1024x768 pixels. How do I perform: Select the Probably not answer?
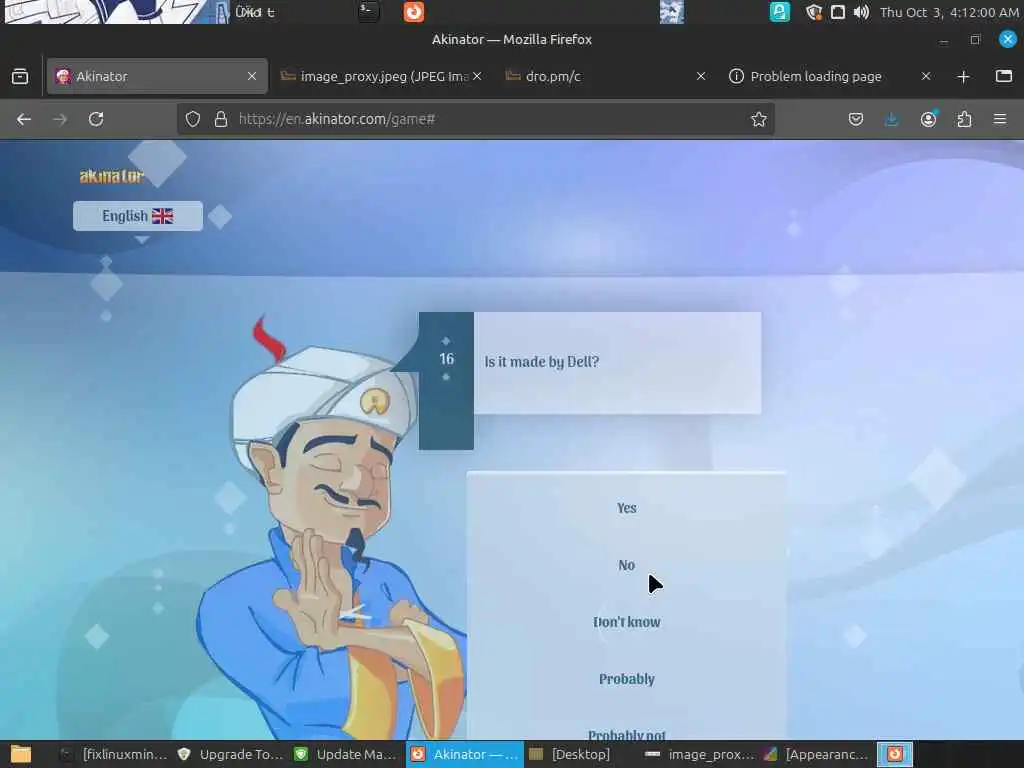626,735
